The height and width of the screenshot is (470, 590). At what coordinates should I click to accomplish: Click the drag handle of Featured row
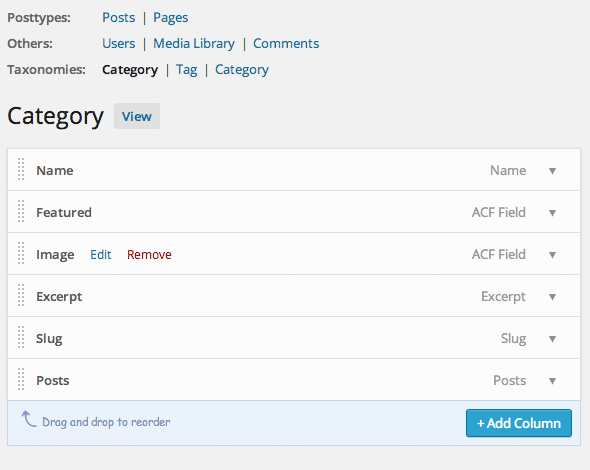click(21, 211)
